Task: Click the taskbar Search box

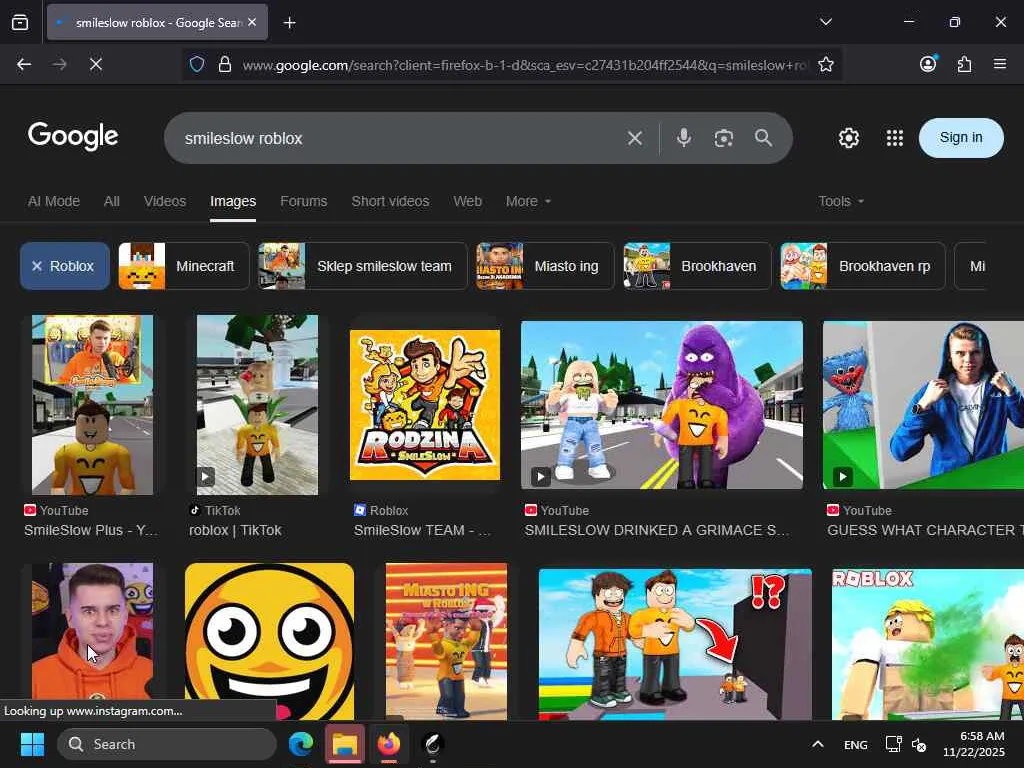Action: [167, 744]
